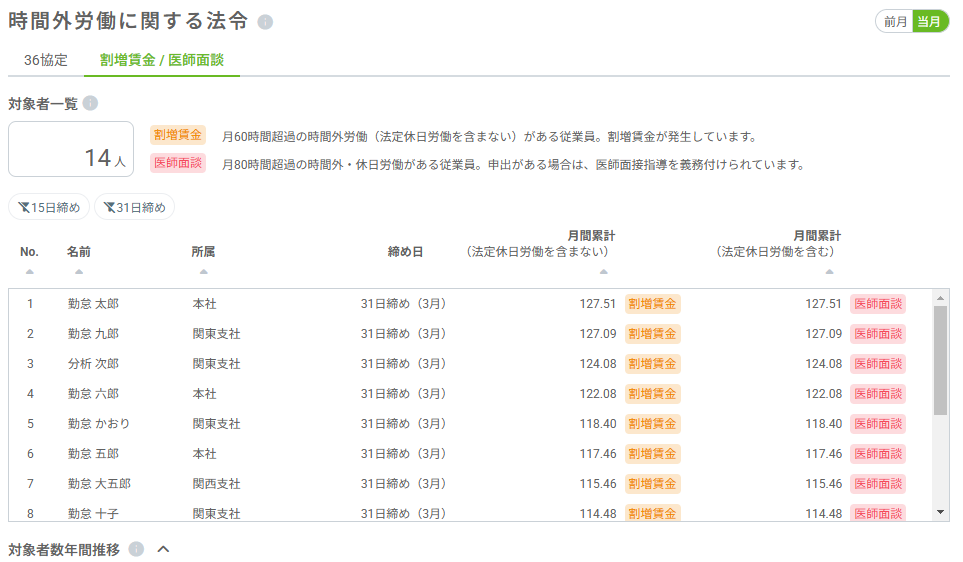The height and width of the screenshot is (562, 963).
Task: Click the sort arrow under 名前 column
Action: (79, 271)
